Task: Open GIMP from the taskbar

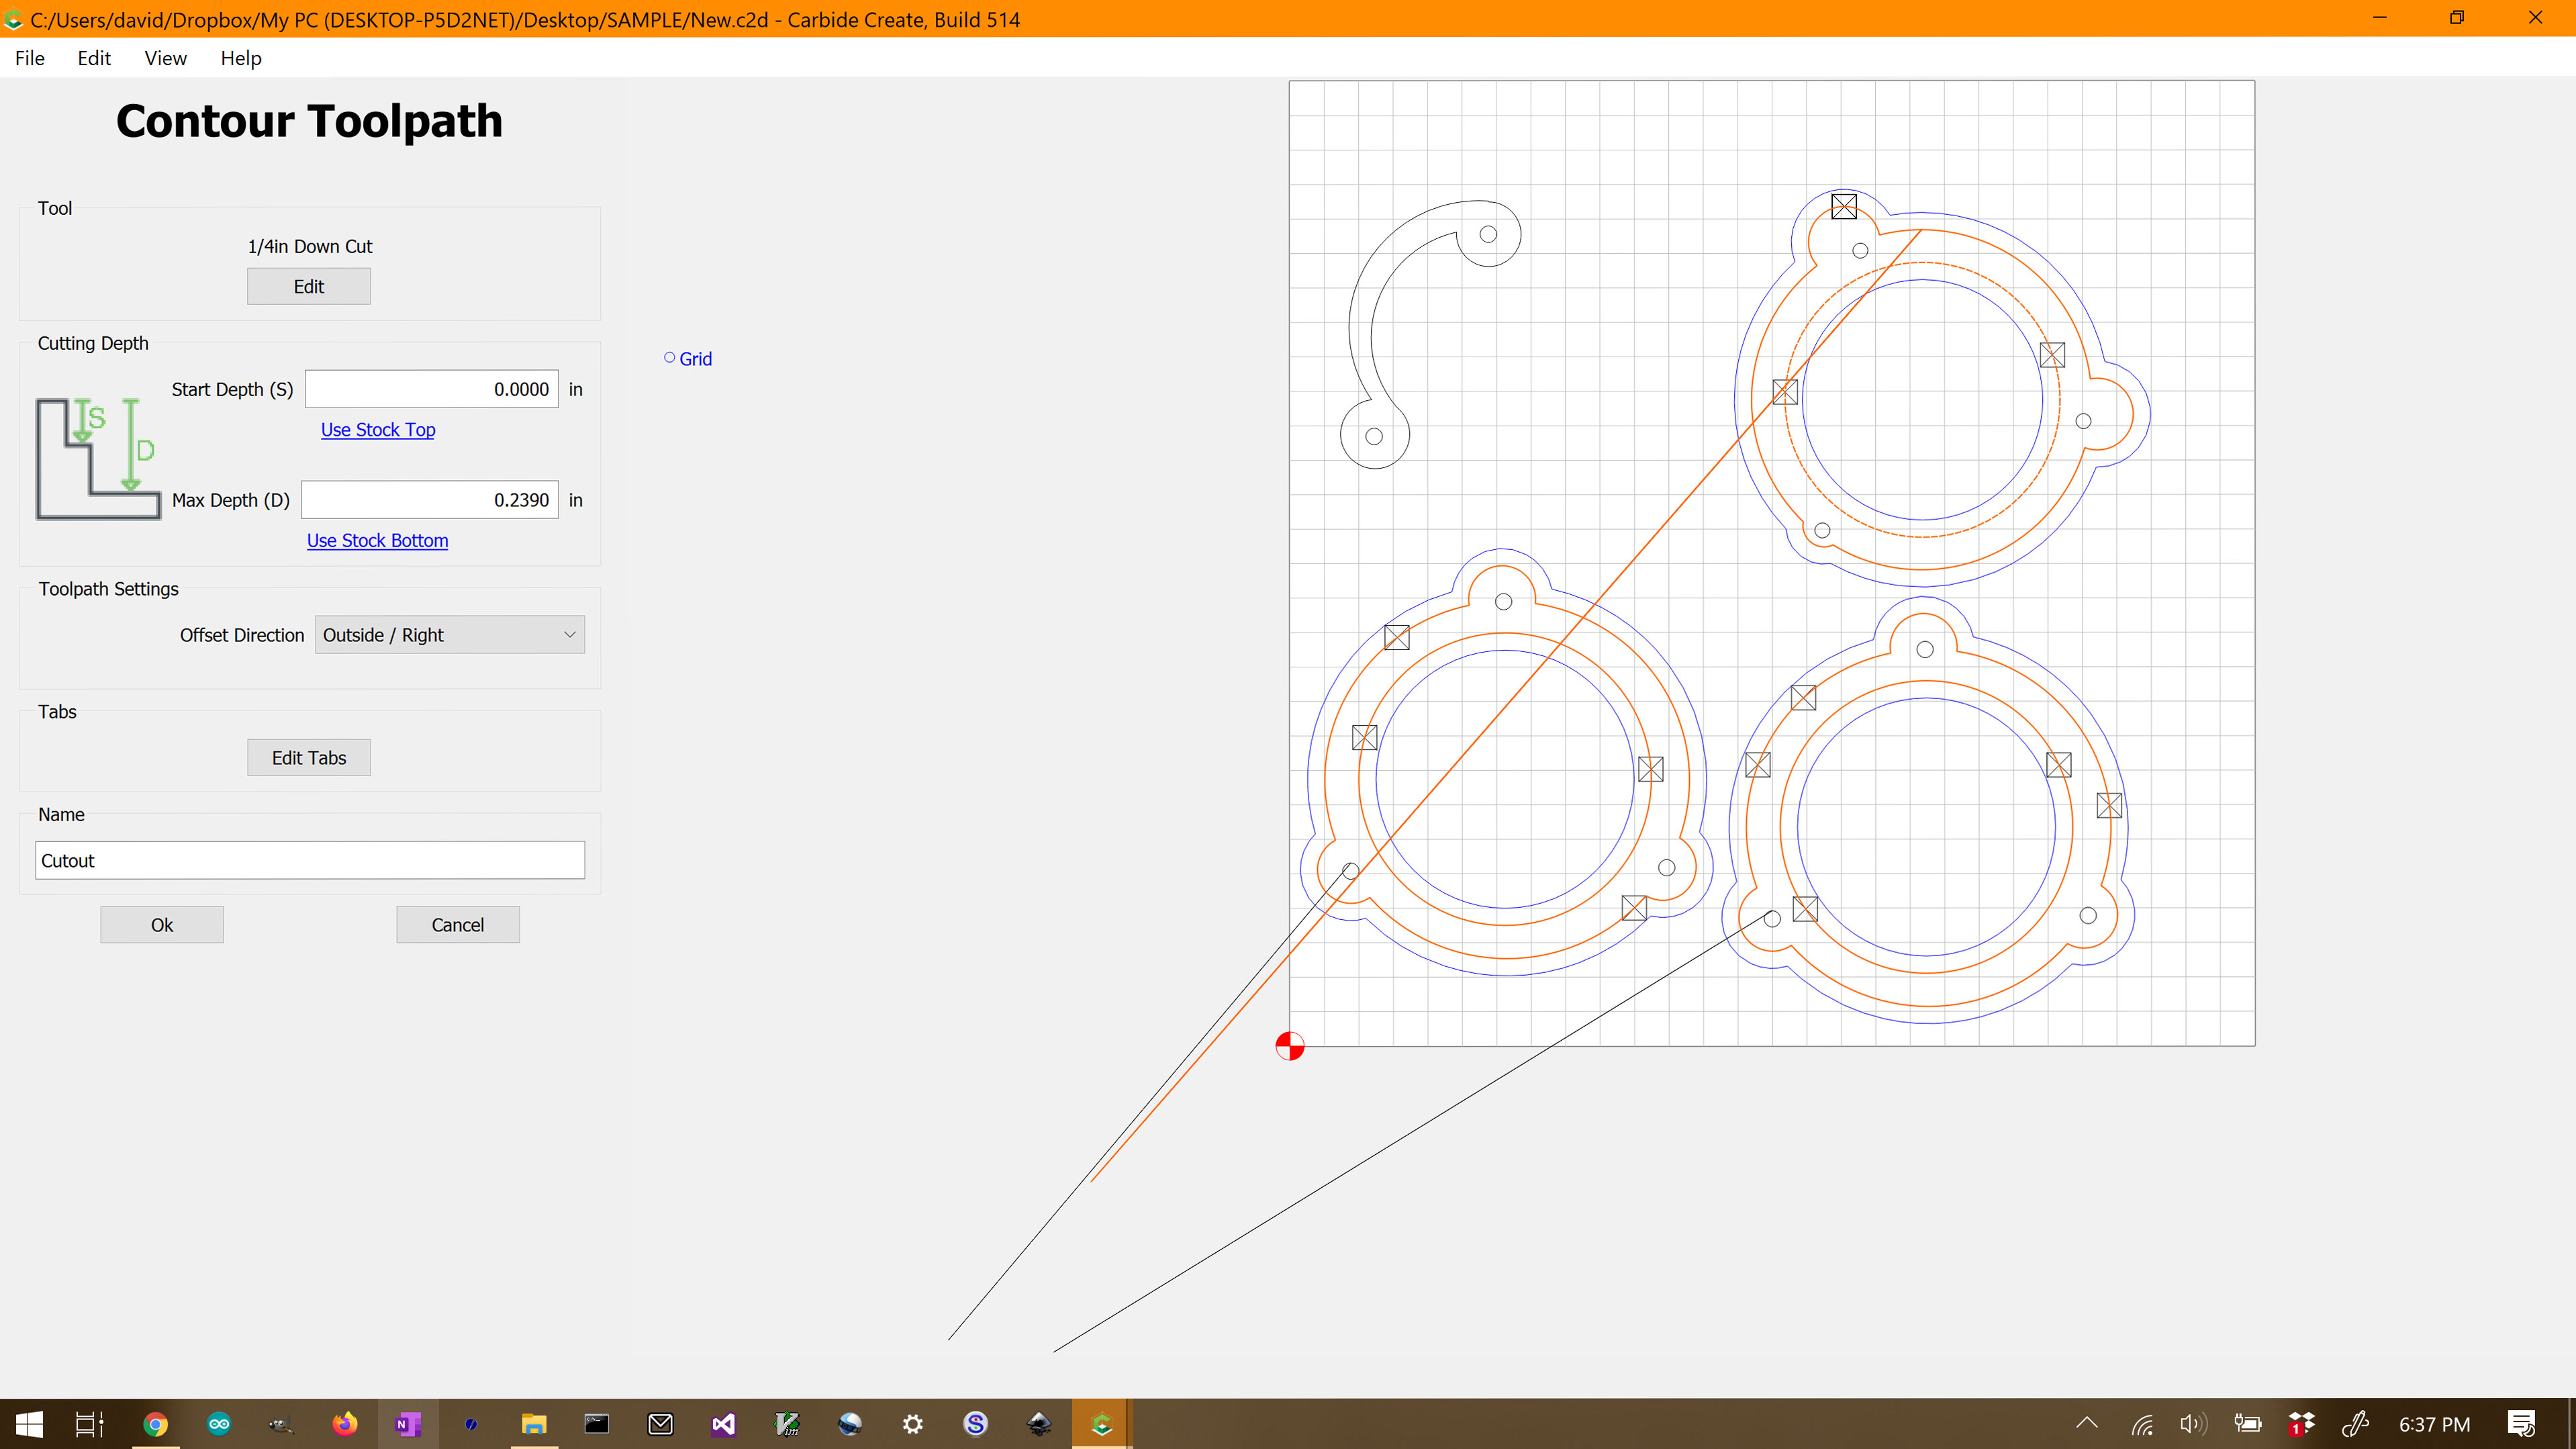Action: [282, 1424]
